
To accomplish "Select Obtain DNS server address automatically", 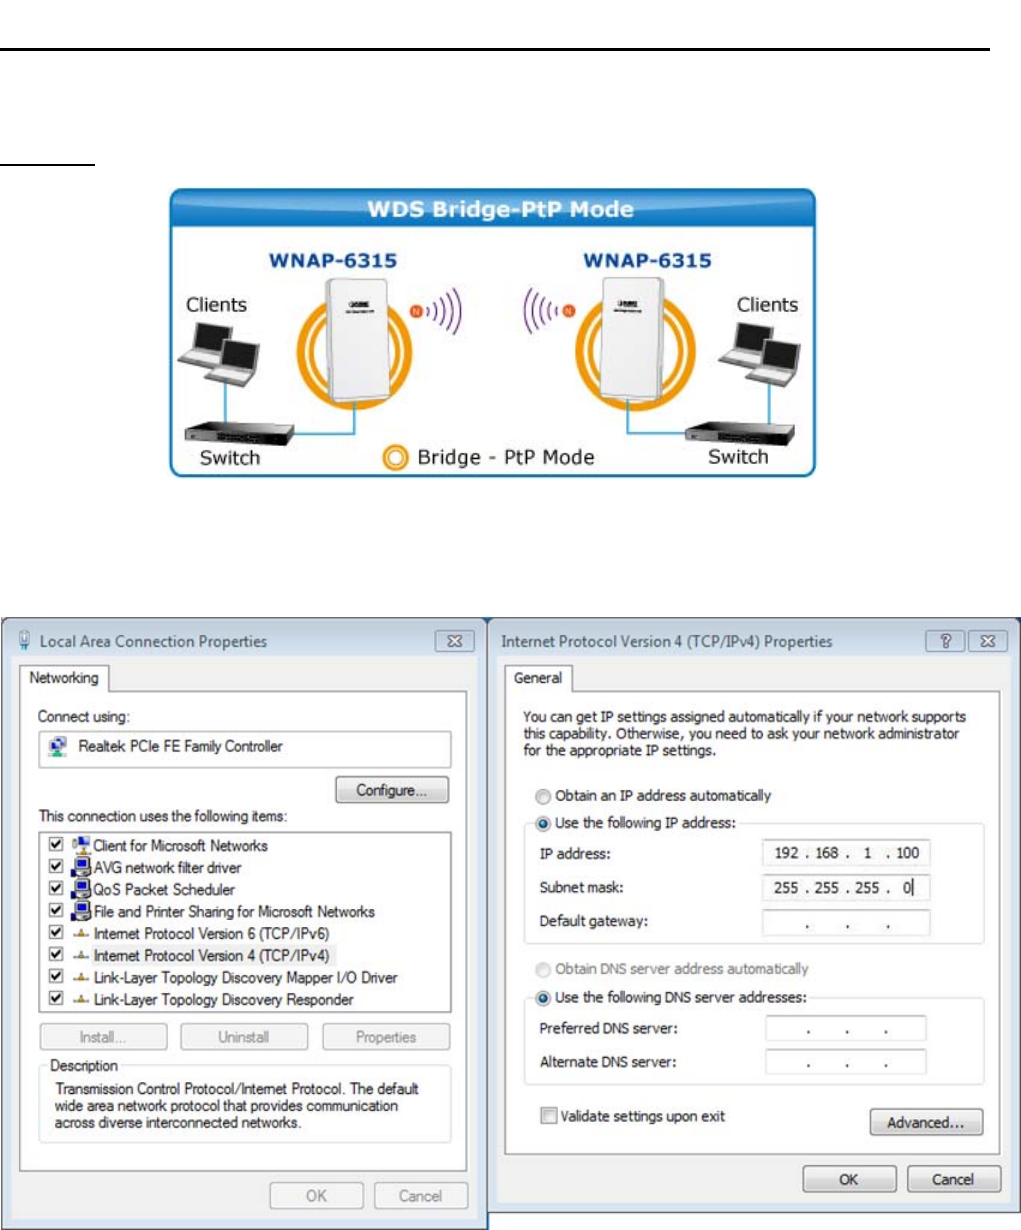I will tap(543, 970).
